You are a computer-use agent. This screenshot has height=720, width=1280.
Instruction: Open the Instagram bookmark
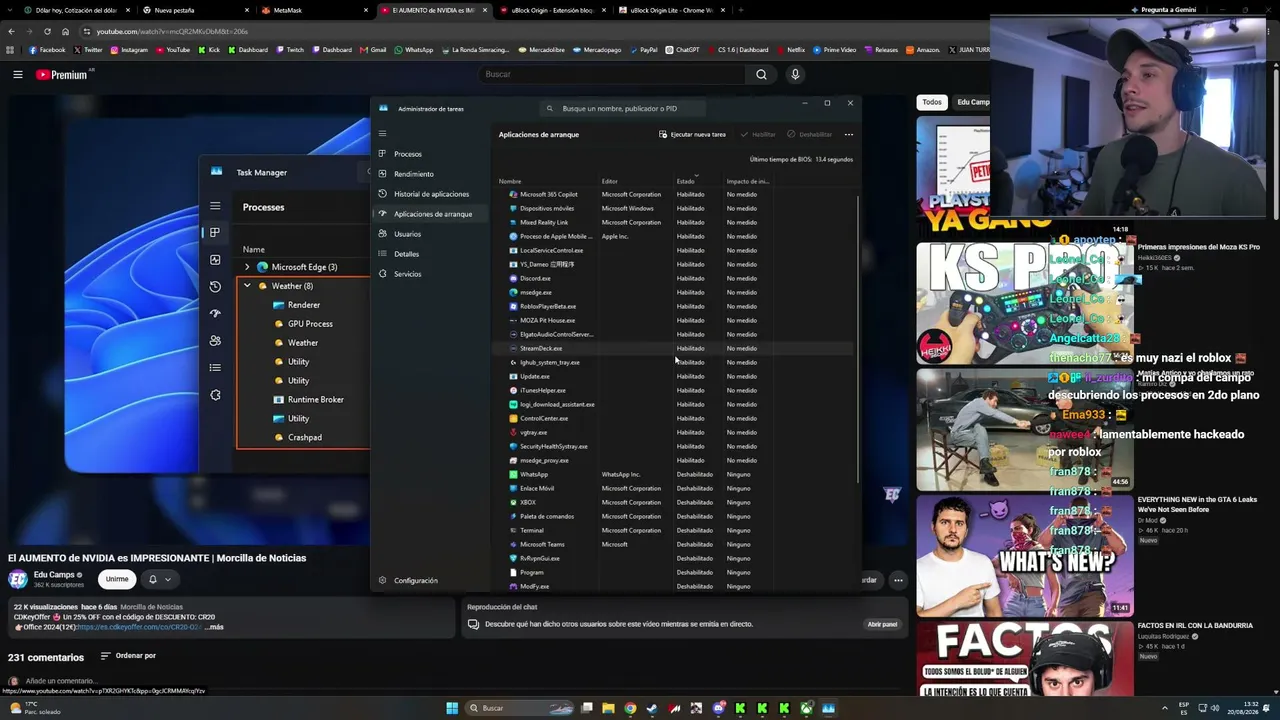tap(129, 50)
